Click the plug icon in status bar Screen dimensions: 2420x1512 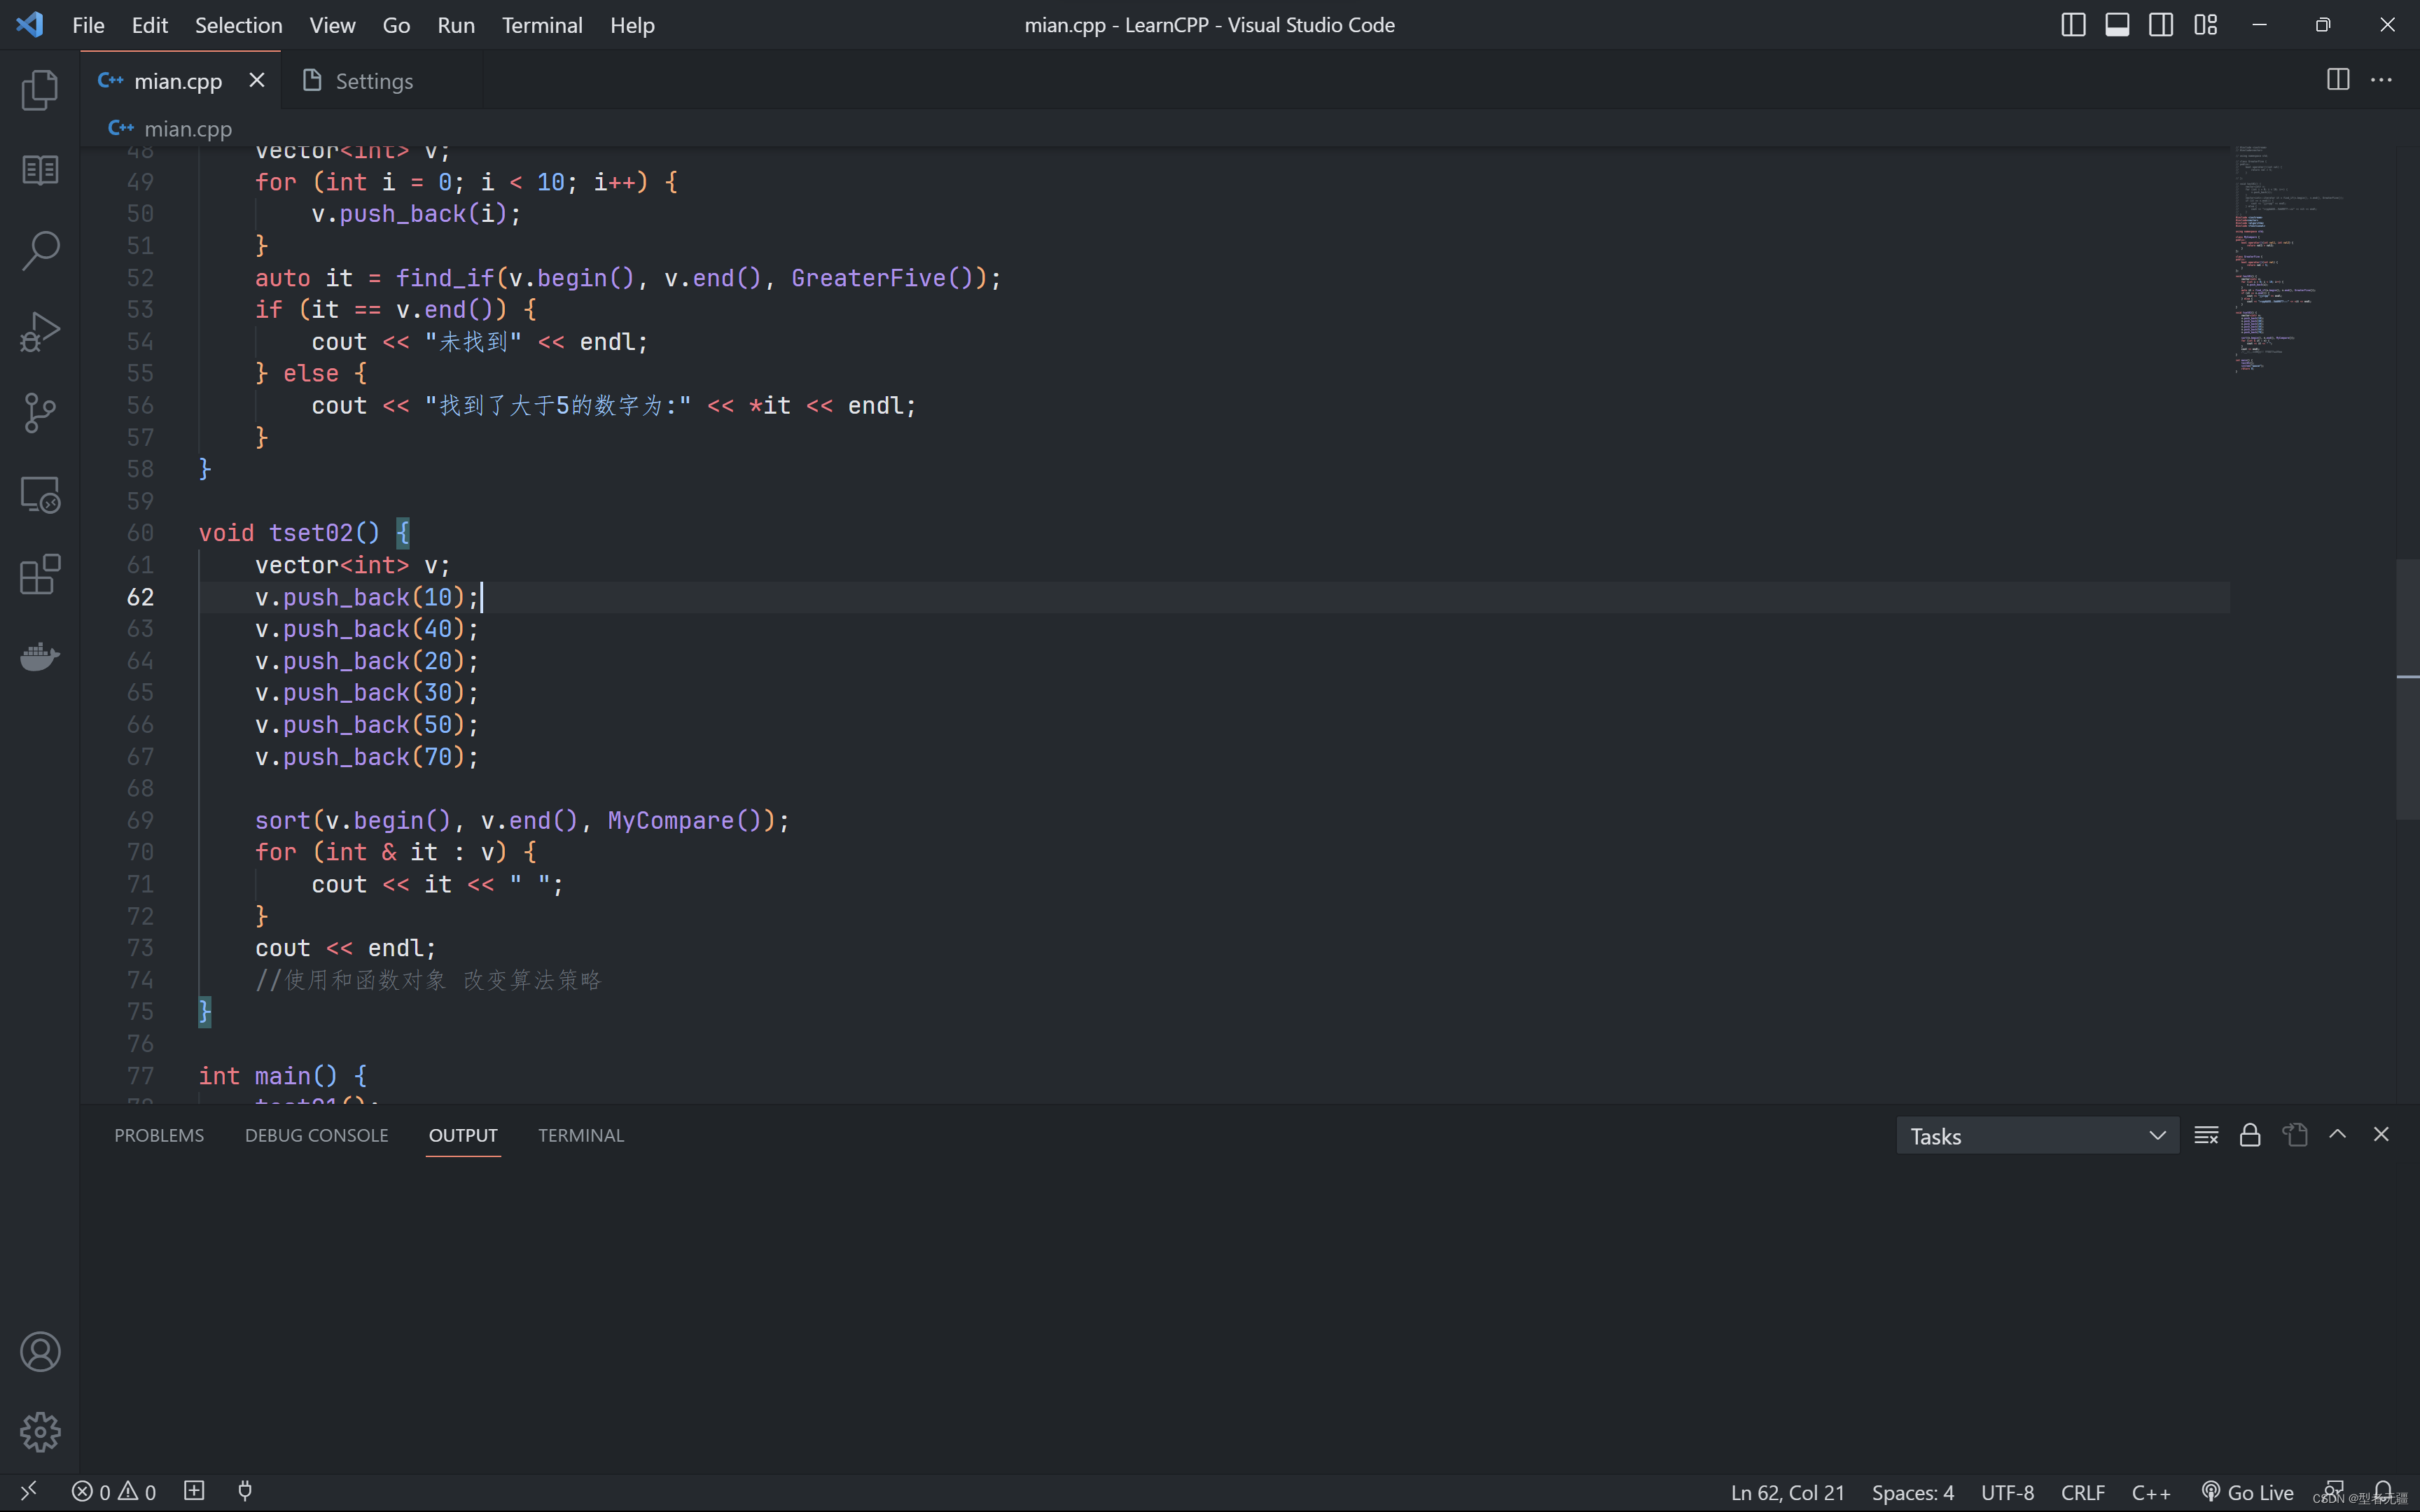[x=245, y=1491]
